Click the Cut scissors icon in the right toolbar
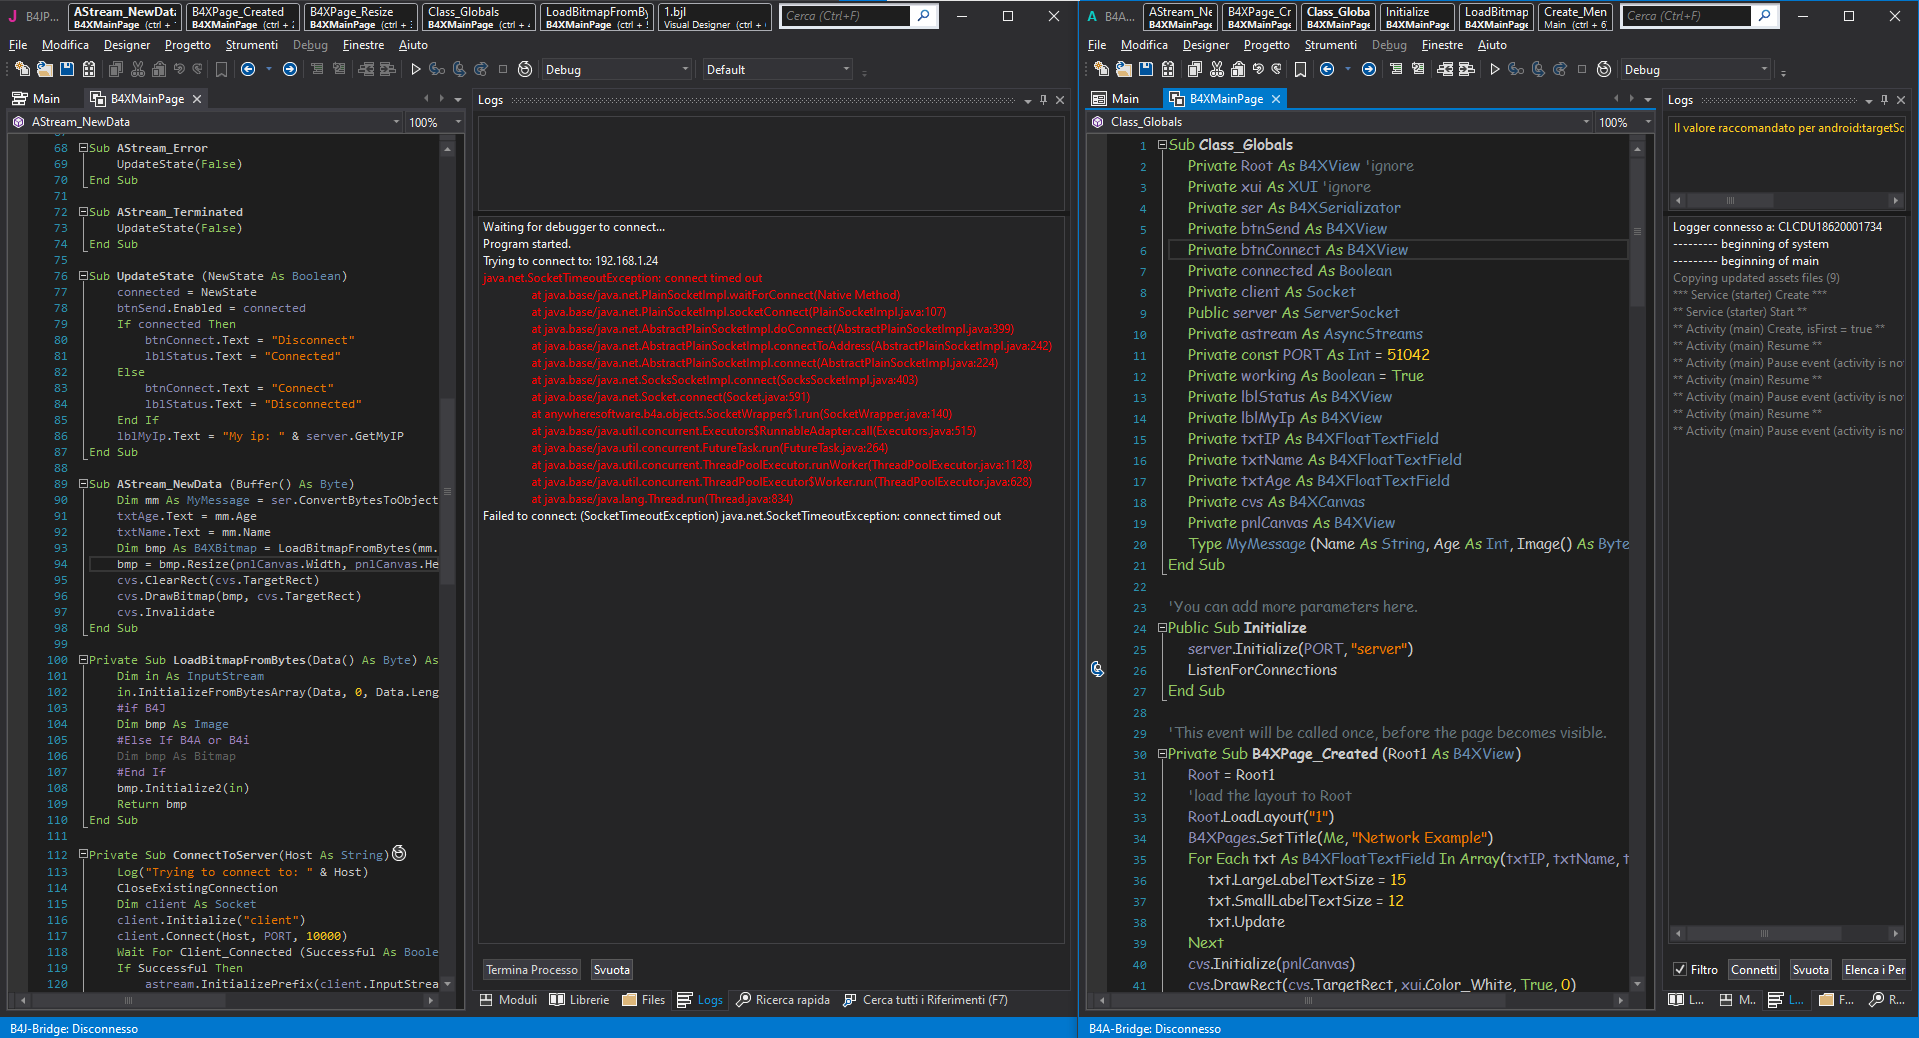Viewport: 1919px width, 1038px height. (1216, 69)
